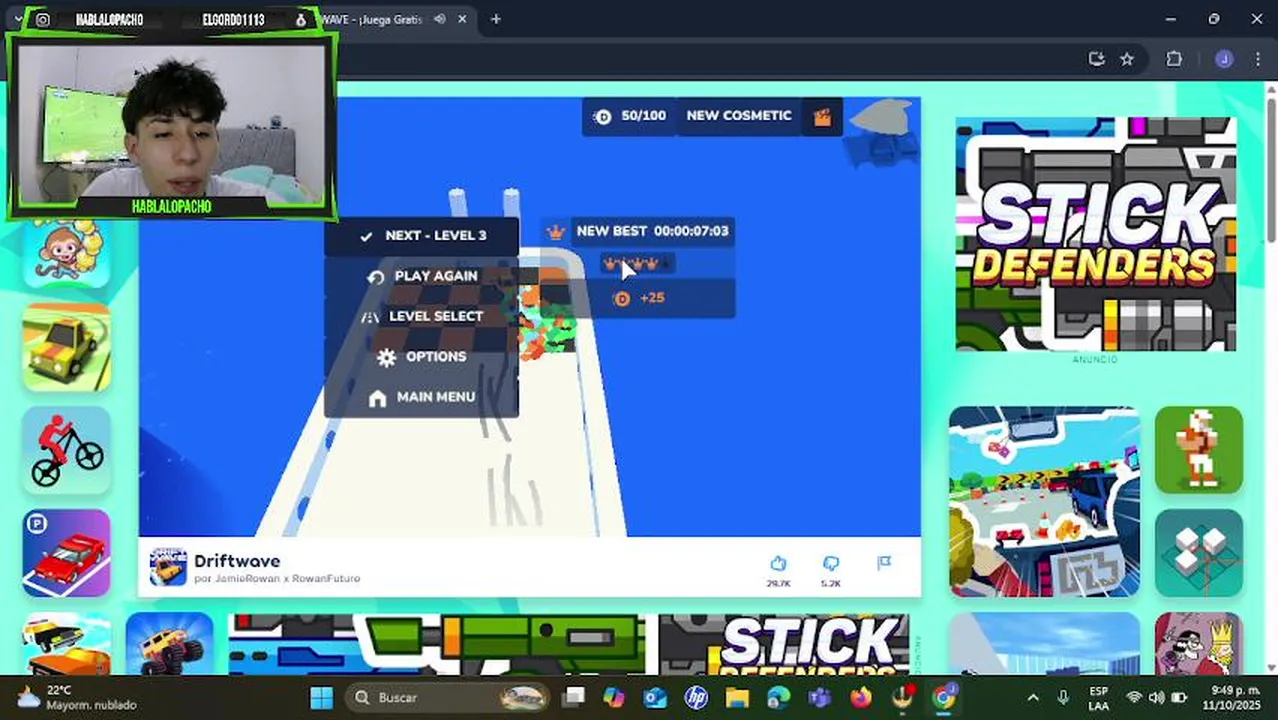Mute the Driftwave tab audio icon

point(440,19)
